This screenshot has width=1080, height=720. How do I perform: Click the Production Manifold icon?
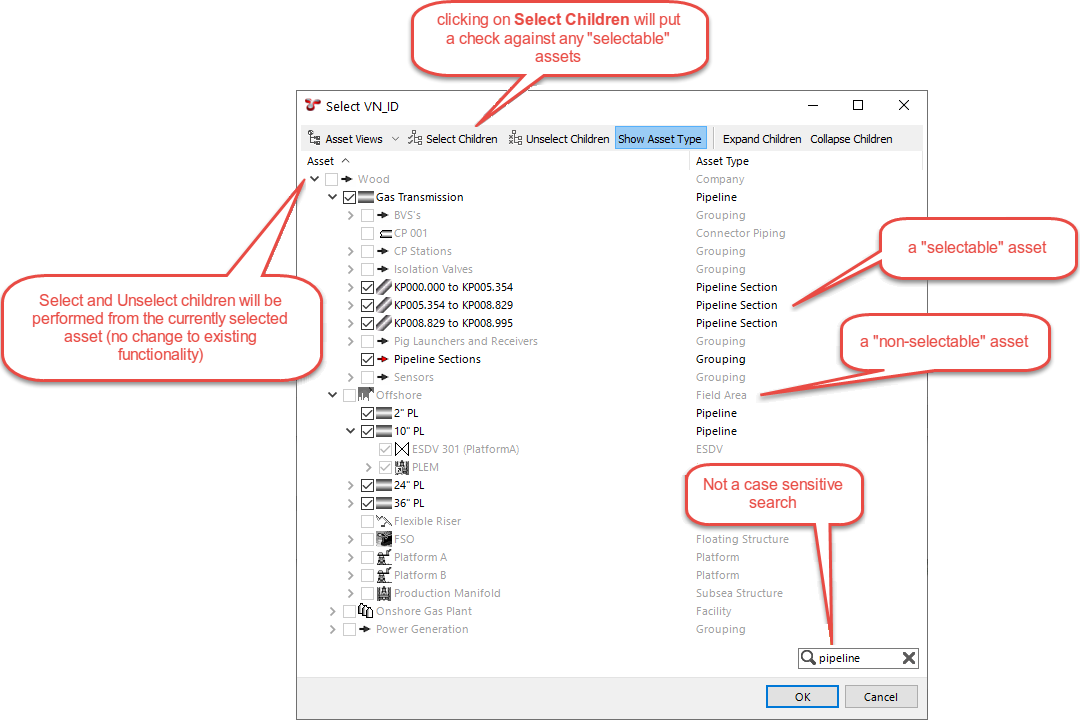click(384, 593)
